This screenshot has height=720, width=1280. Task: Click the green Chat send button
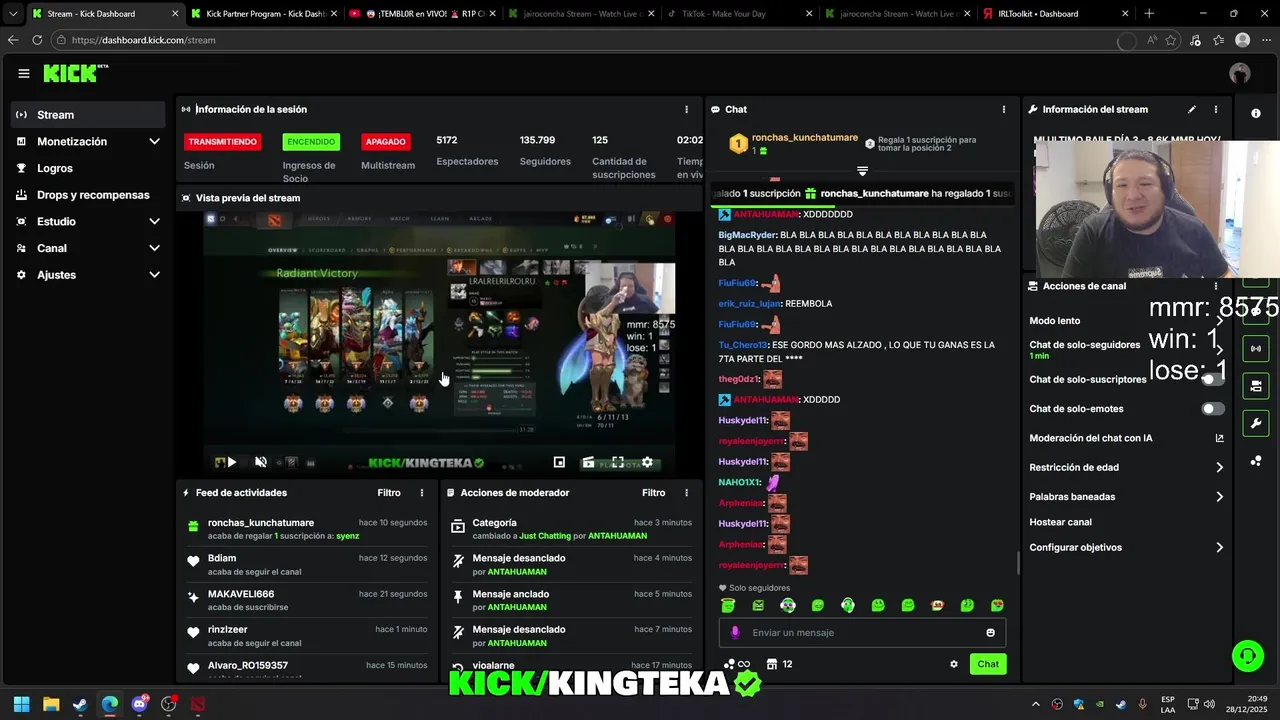tap(988, 664)
